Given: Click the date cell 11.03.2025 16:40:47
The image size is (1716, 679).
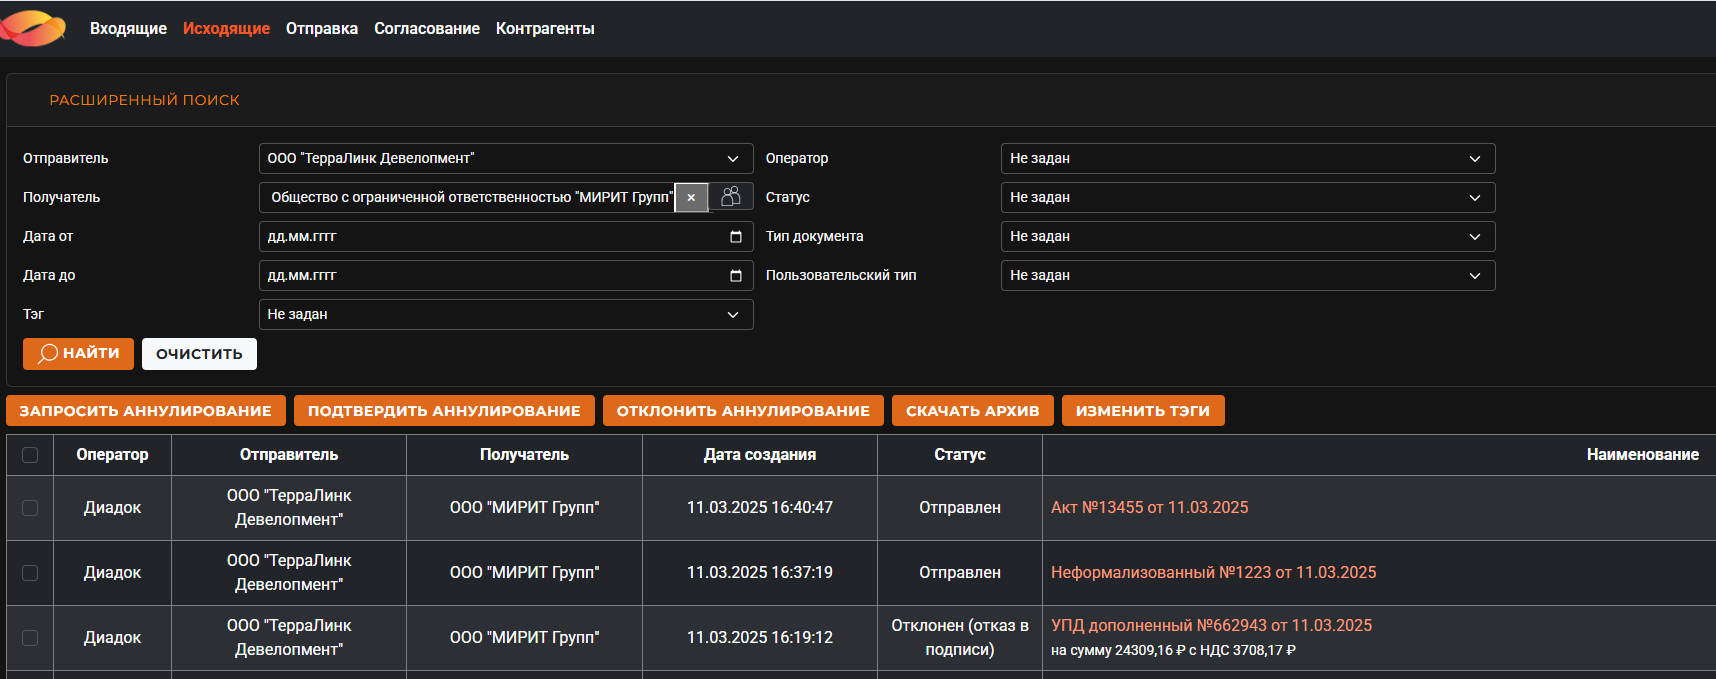Looking at the screenshot, I should click(x=760, y=508).
